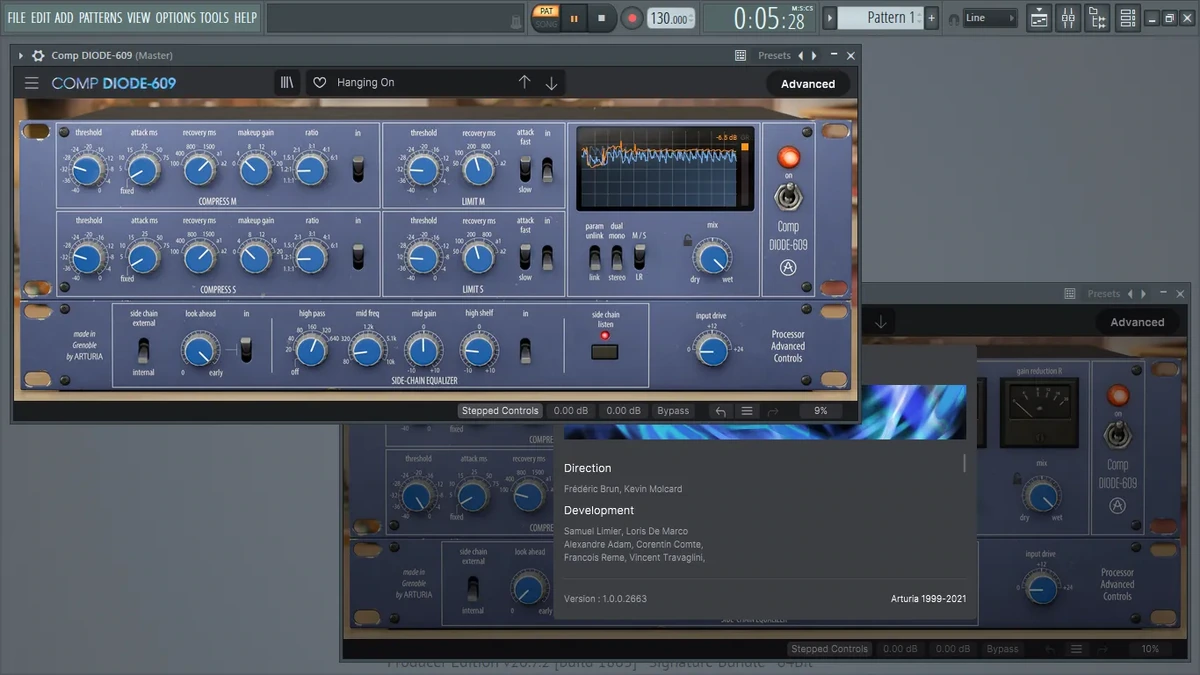Open 10% zoom dropdown in back window
Viewport: 1200px width, 675px height.
[1150, 649]
